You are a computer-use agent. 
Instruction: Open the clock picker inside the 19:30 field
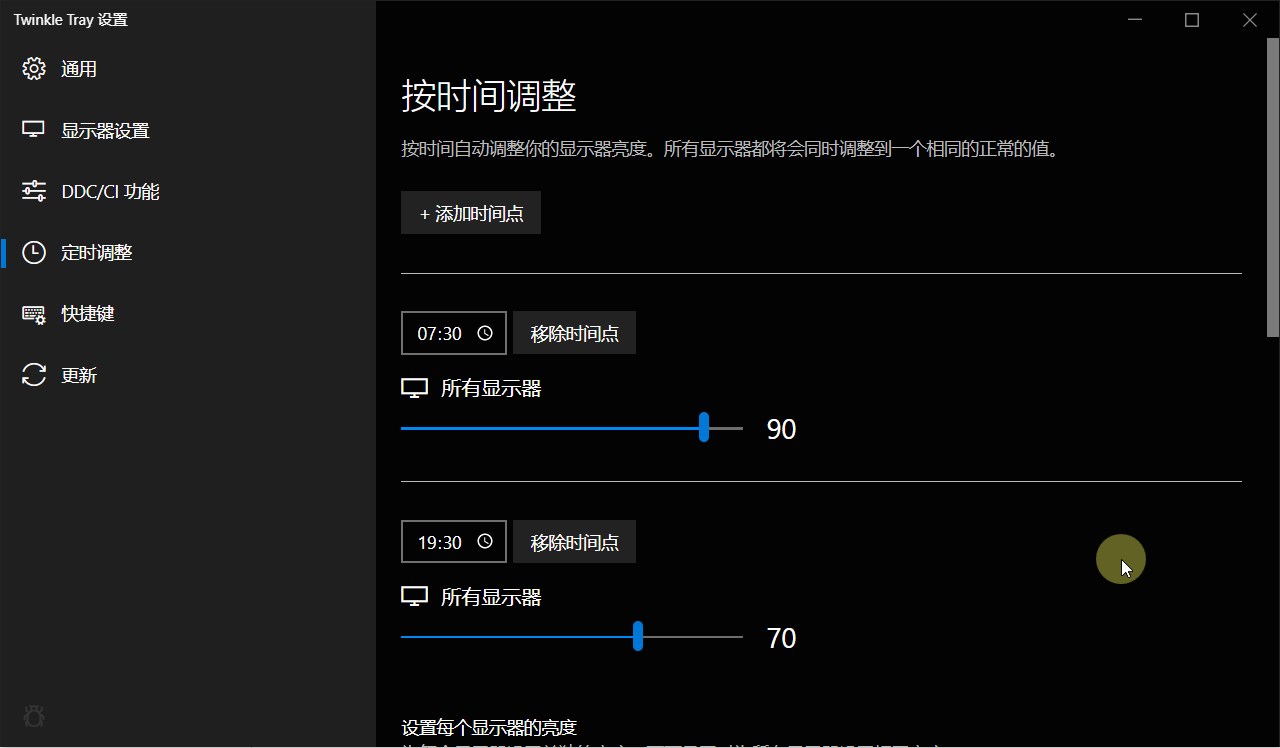click(x=486, y=541)
